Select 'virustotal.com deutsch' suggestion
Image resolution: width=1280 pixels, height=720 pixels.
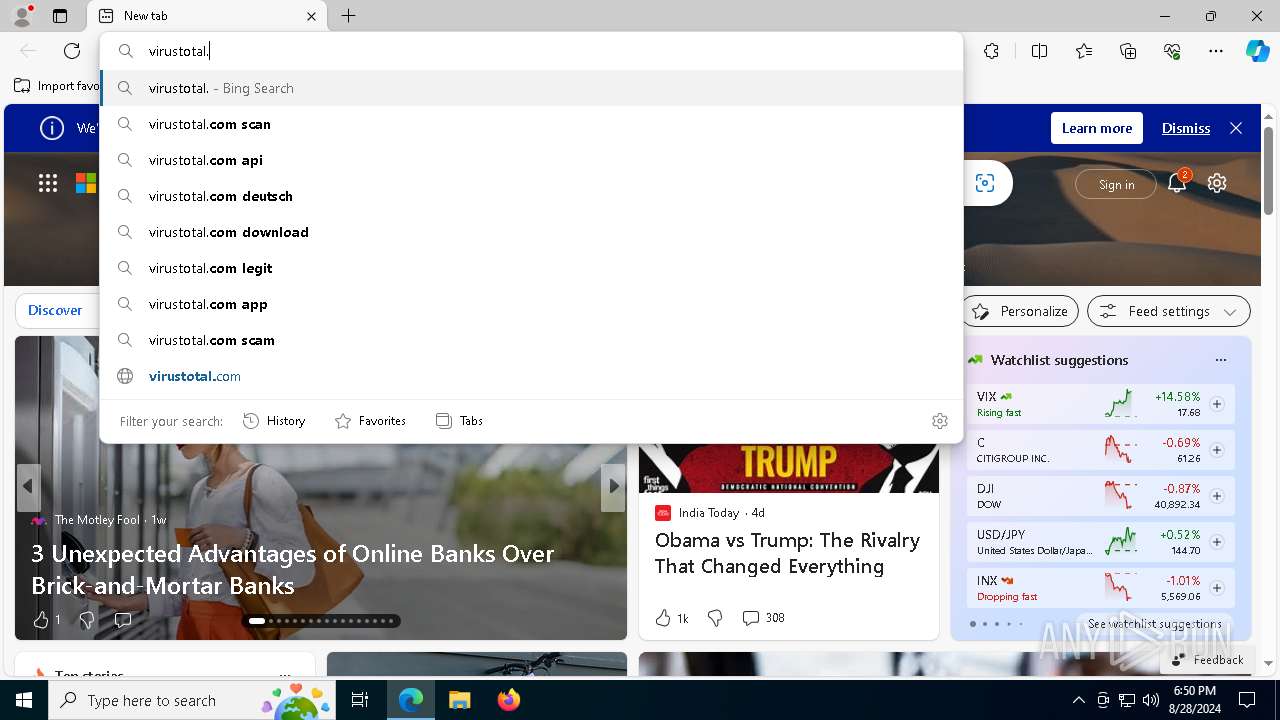532,196
